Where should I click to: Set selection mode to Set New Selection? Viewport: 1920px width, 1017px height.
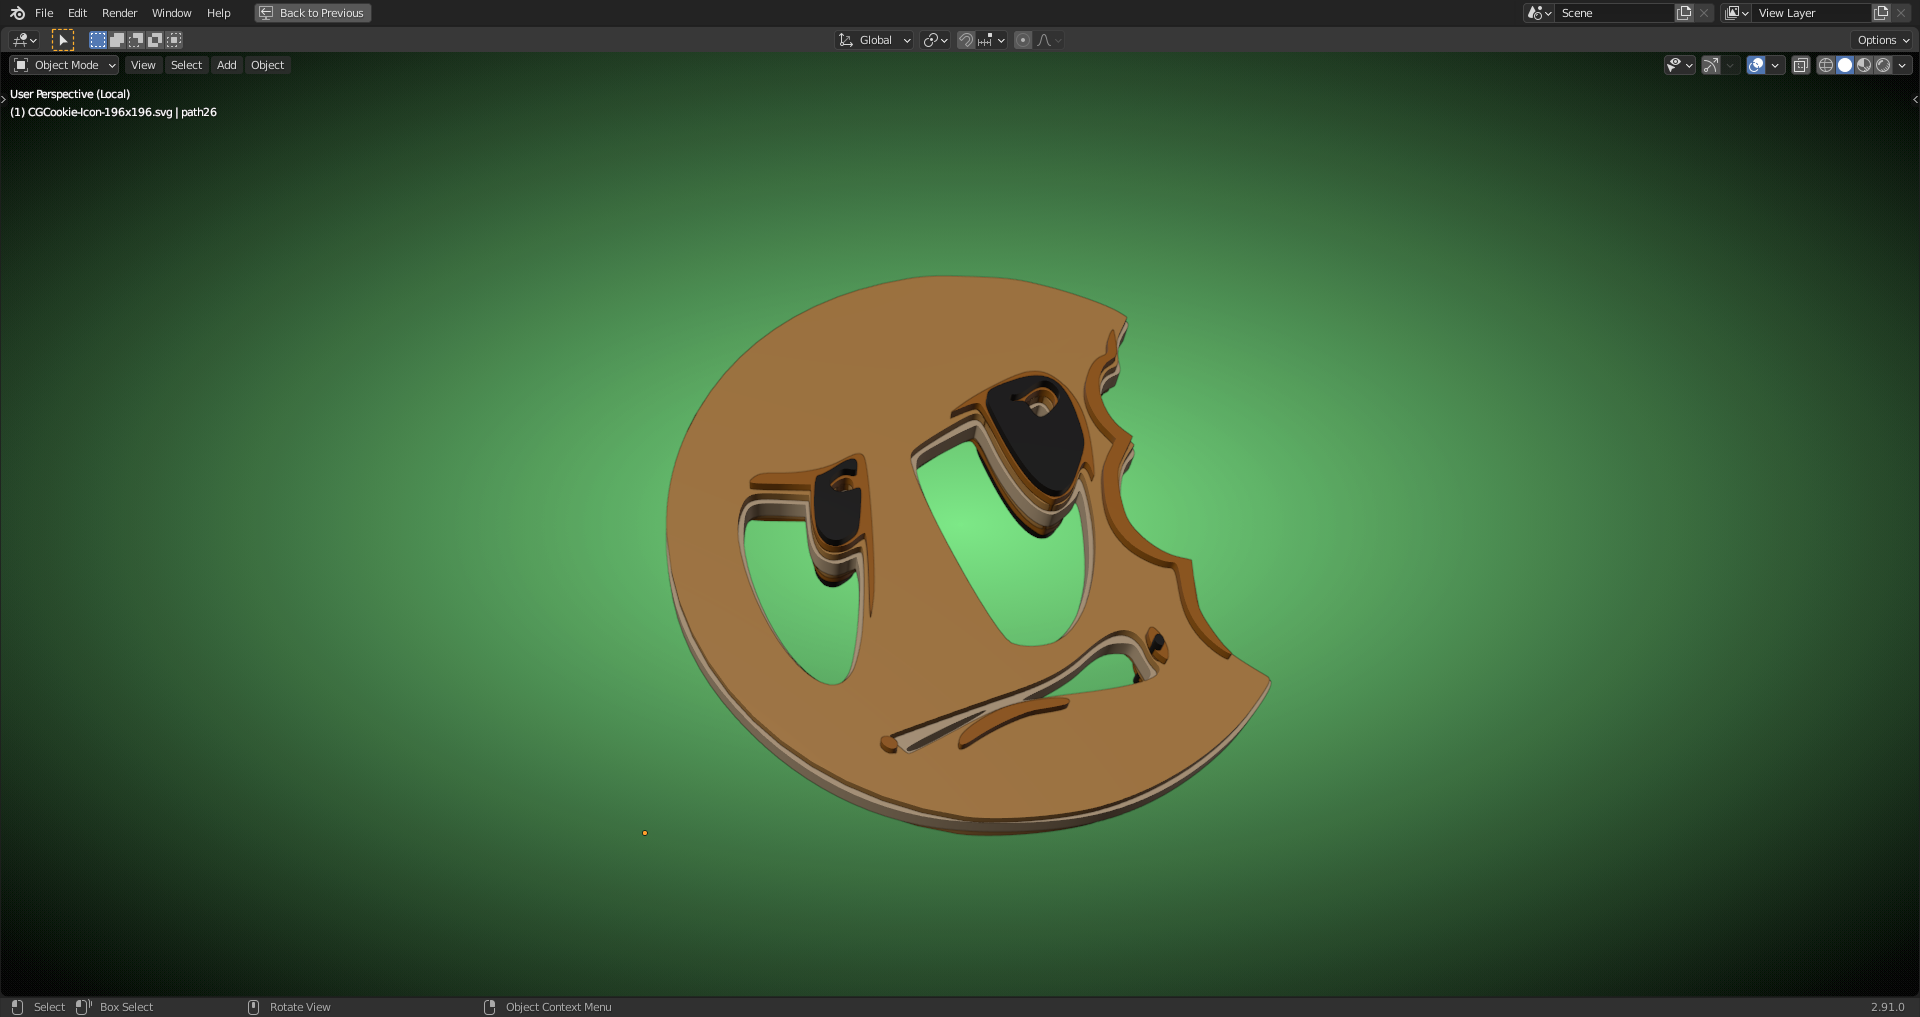click(98, 40)
